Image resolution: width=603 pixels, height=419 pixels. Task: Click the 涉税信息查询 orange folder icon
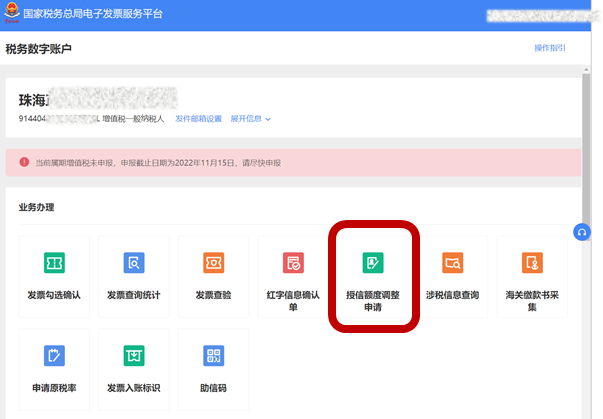point(452,263)
